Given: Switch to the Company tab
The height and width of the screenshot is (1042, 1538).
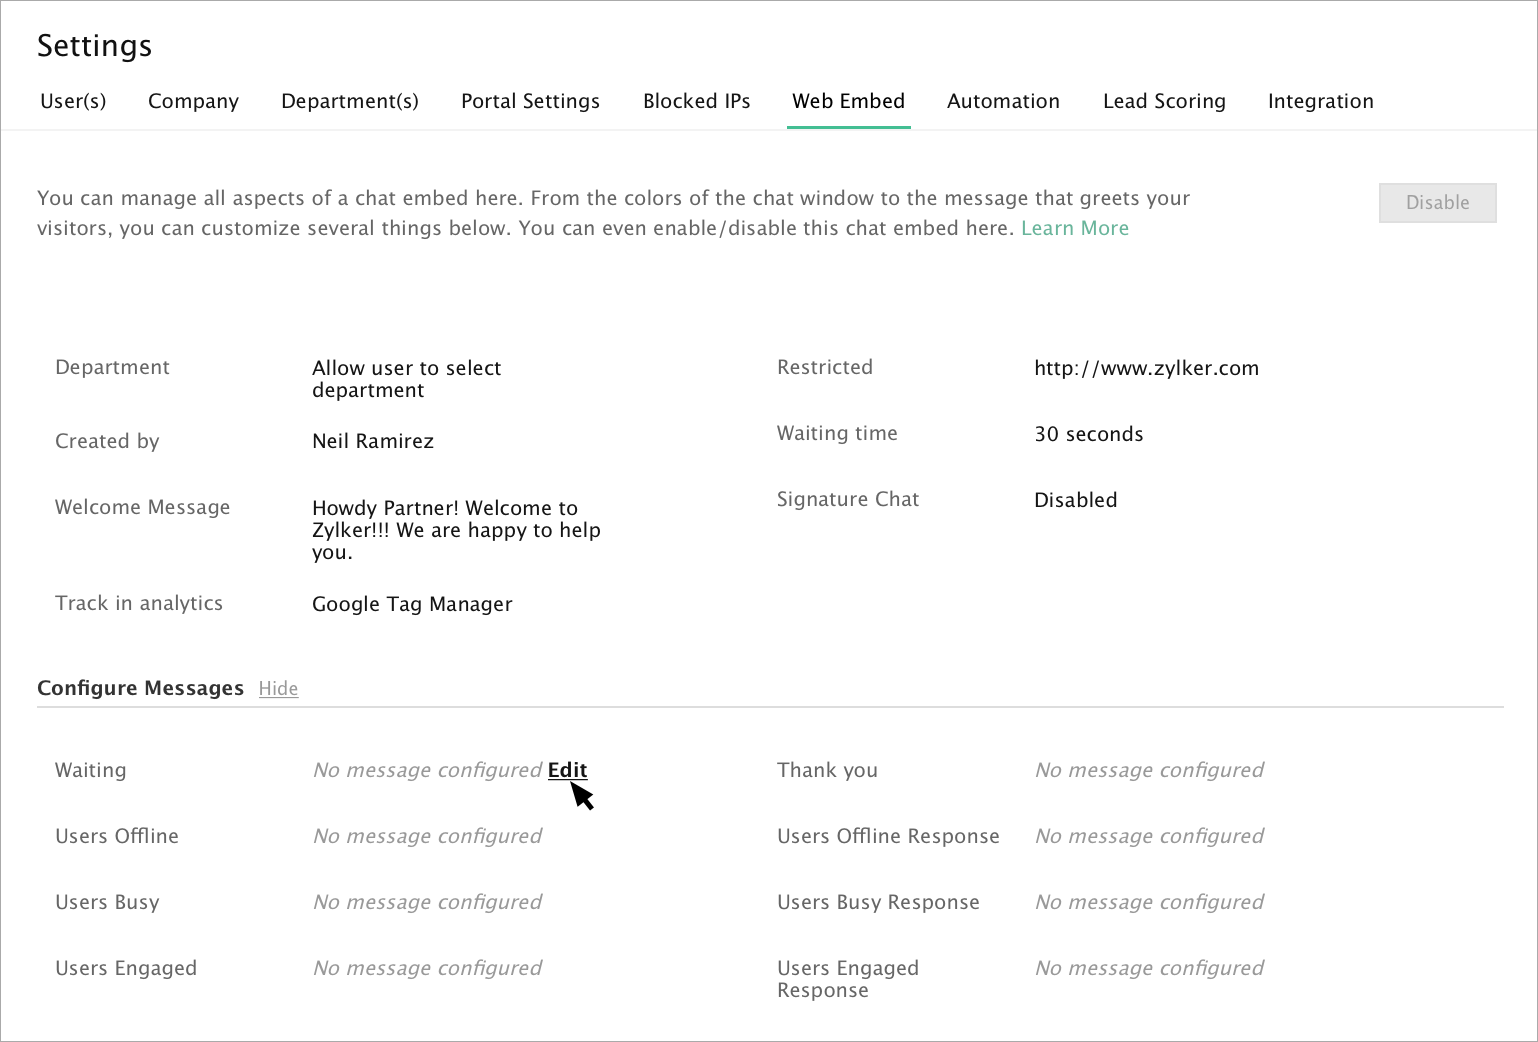Looking at the screenshot, I should pyautogui.click(x=193, y=101).
